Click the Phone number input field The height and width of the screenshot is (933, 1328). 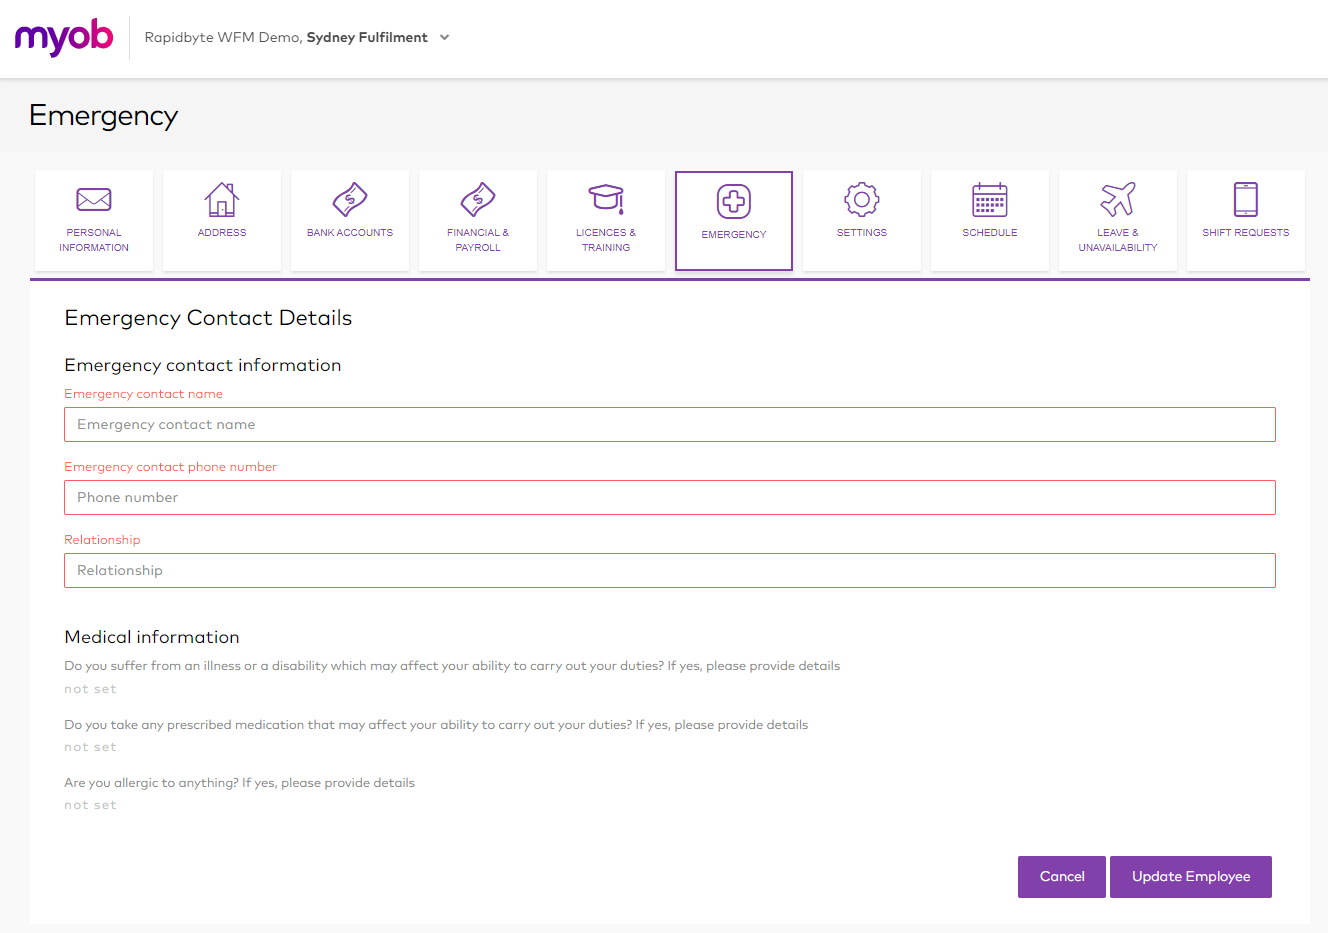[670, 497]
